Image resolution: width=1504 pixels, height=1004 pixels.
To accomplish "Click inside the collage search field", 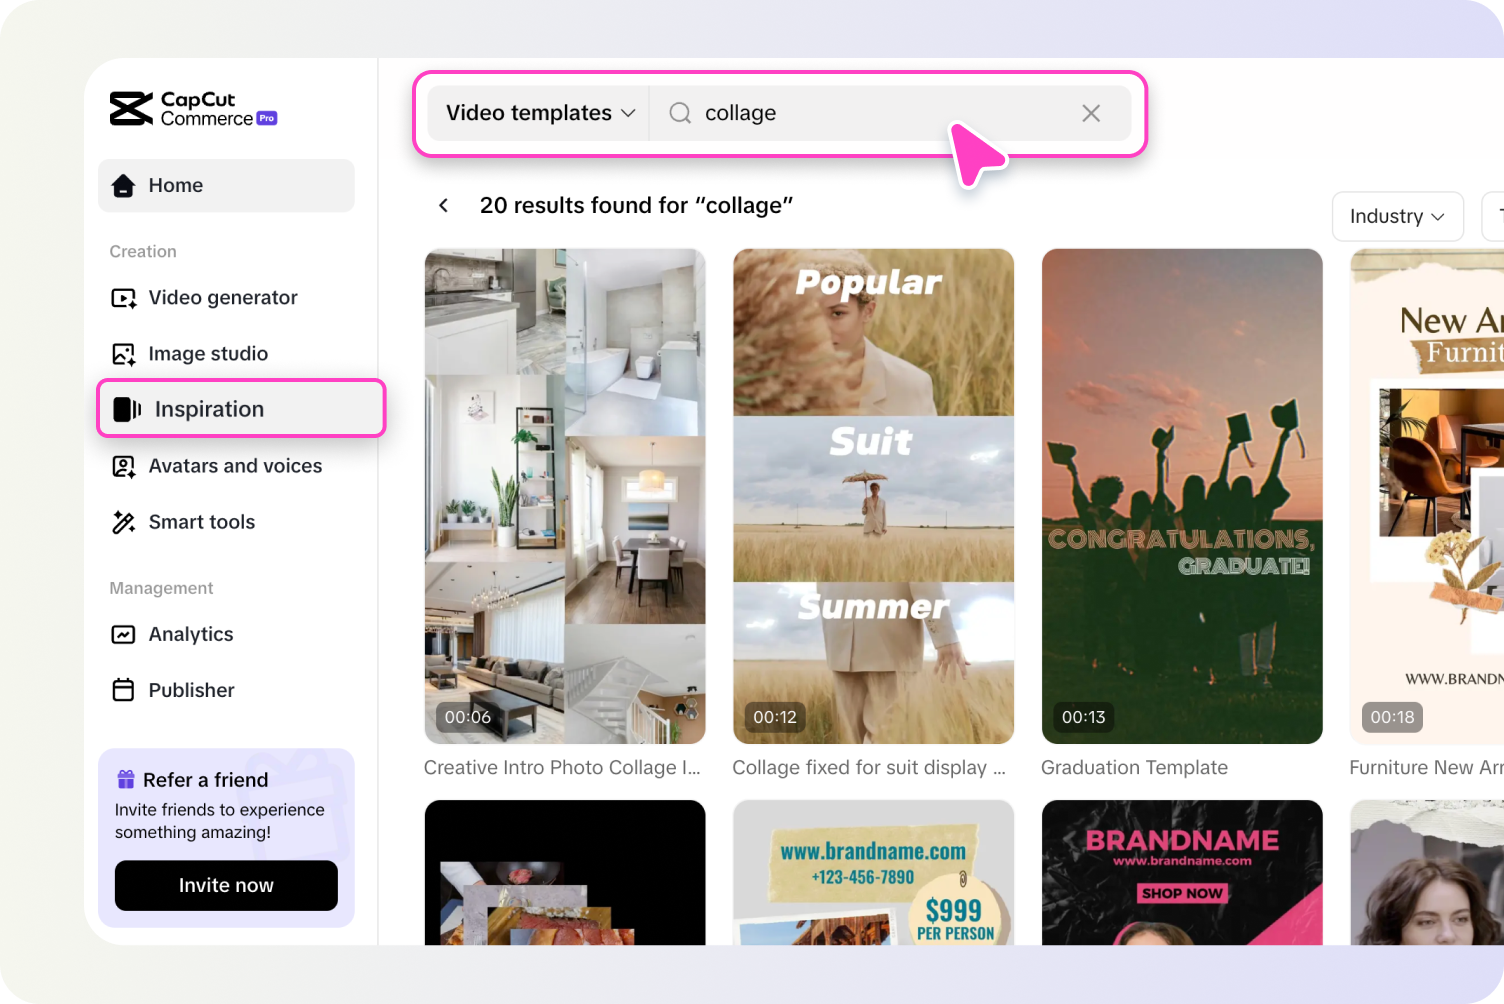I will 850,113.
